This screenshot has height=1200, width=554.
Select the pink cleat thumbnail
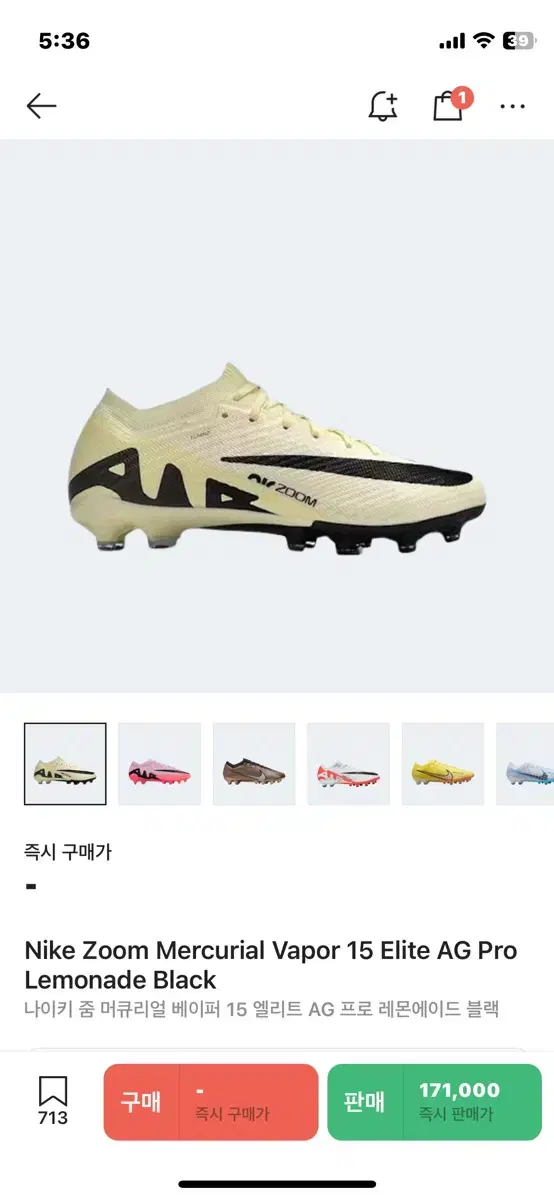pyautogui.click(x=160, y=764)
